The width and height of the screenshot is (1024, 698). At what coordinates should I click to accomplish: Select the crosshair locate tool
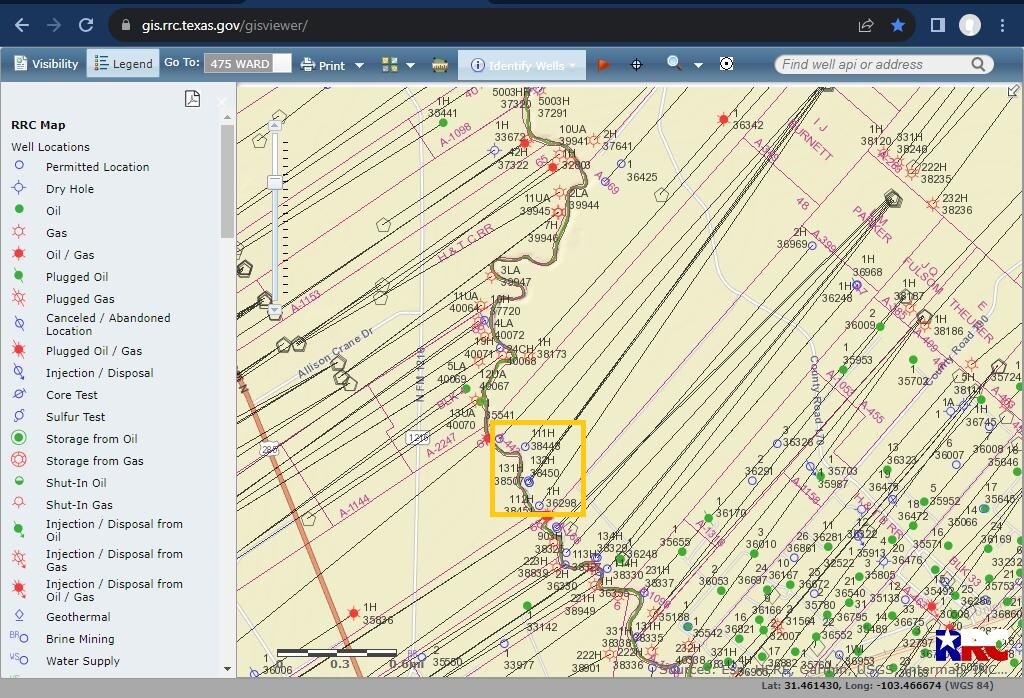pos(636,65)
